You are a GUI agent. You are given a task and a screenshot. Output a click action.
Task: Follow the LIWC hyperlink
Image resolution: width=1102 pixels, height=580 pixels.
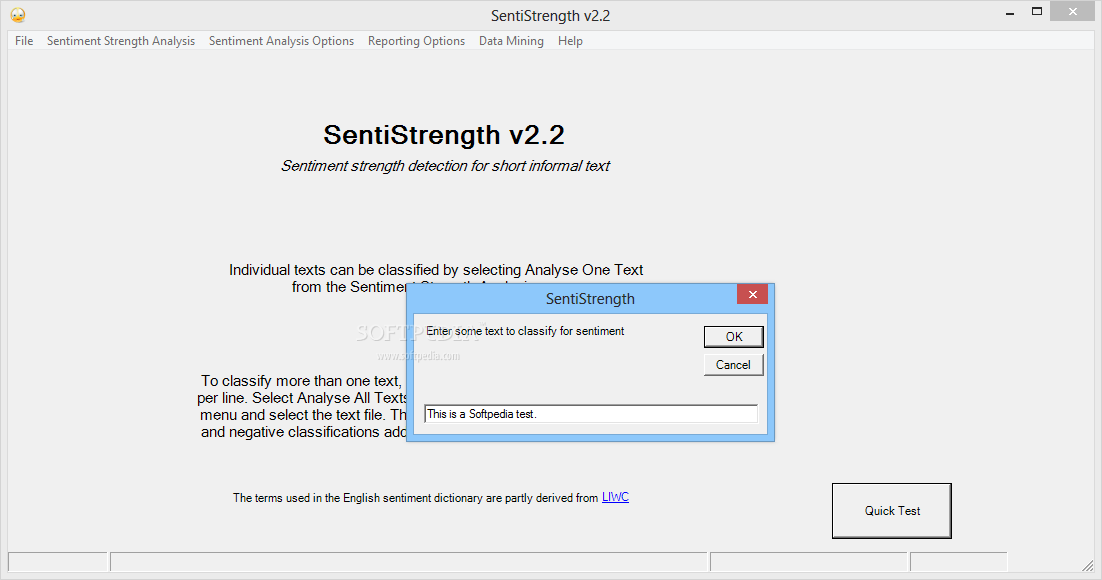pos(615,497)
